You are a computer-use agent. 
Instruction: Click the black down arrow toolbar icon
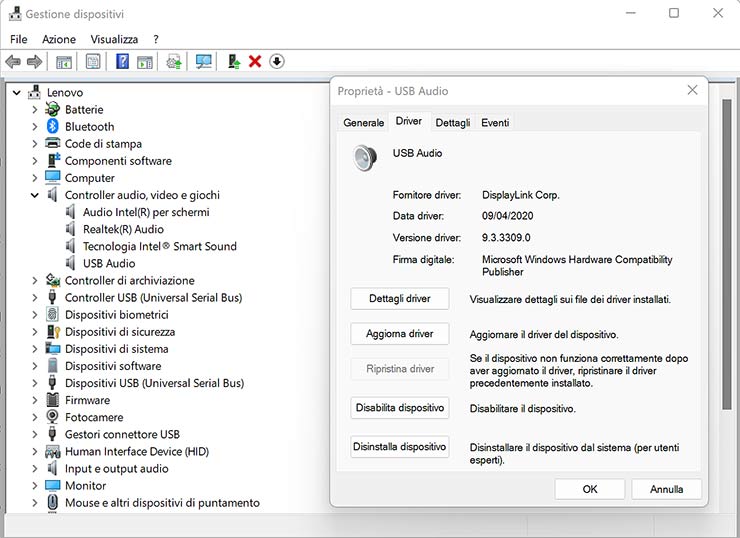[277, 62]
